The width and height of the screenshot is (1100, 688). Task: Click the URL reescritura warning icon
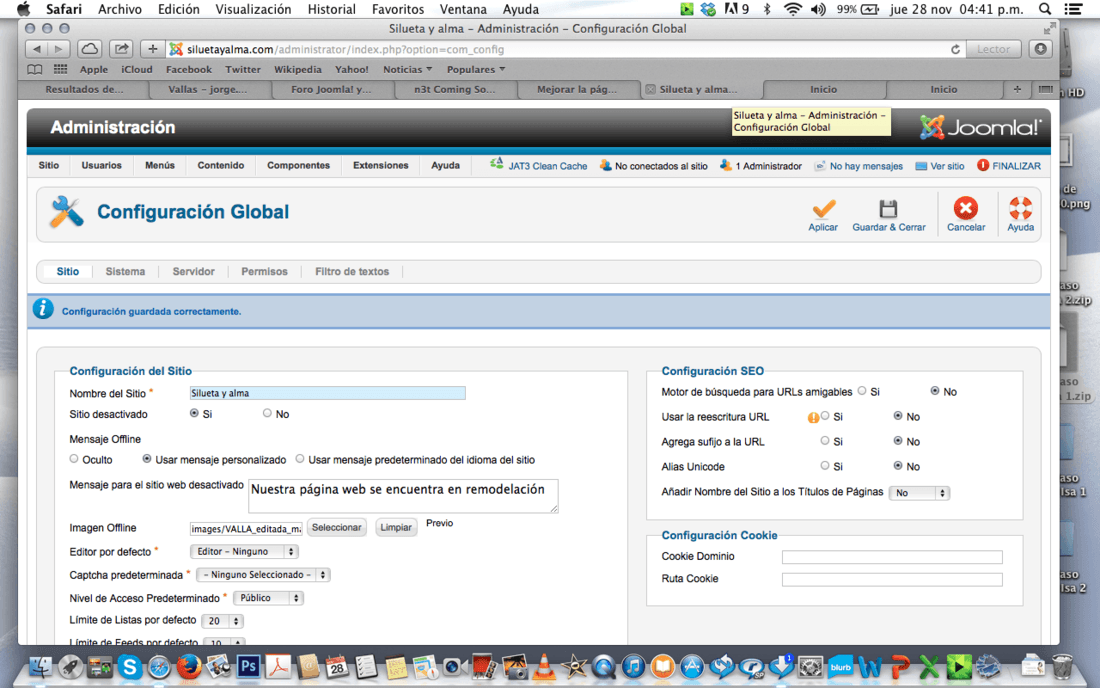click(x=813, y=417)
